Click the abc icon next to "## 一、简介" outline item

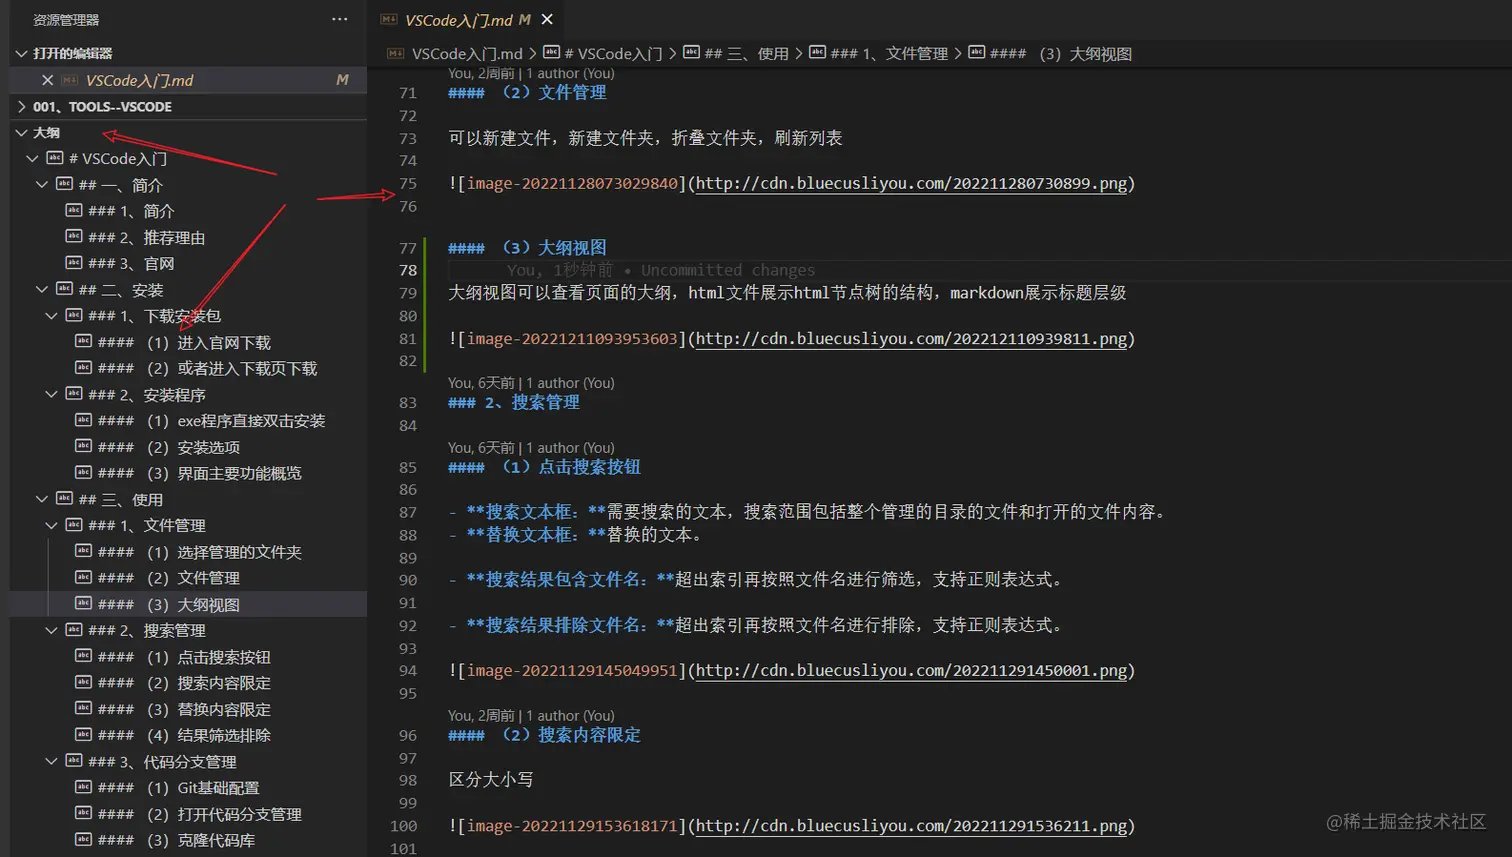[x=63, y=185]
